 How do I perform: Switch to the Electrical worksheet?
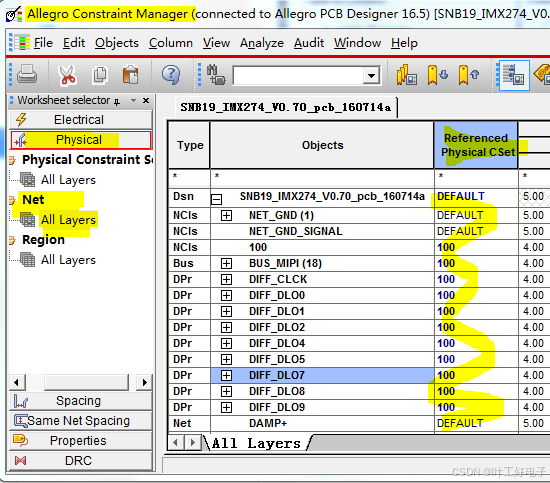(x=81, y=120)
